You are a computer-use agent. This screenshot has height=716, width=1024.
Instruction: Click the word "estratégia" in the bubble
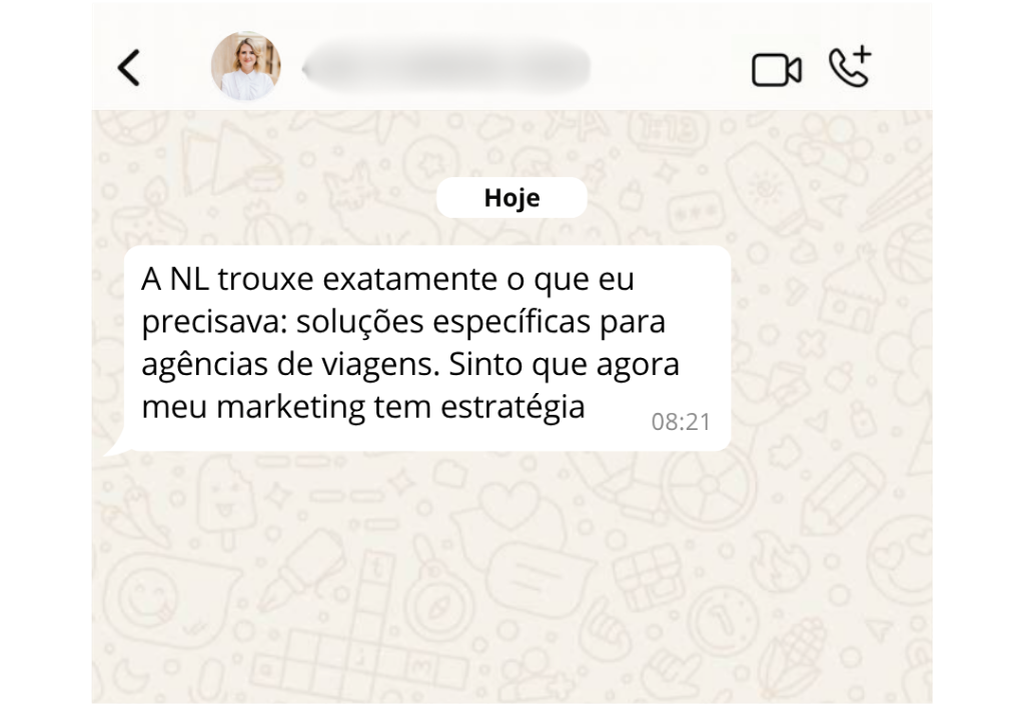513,408
